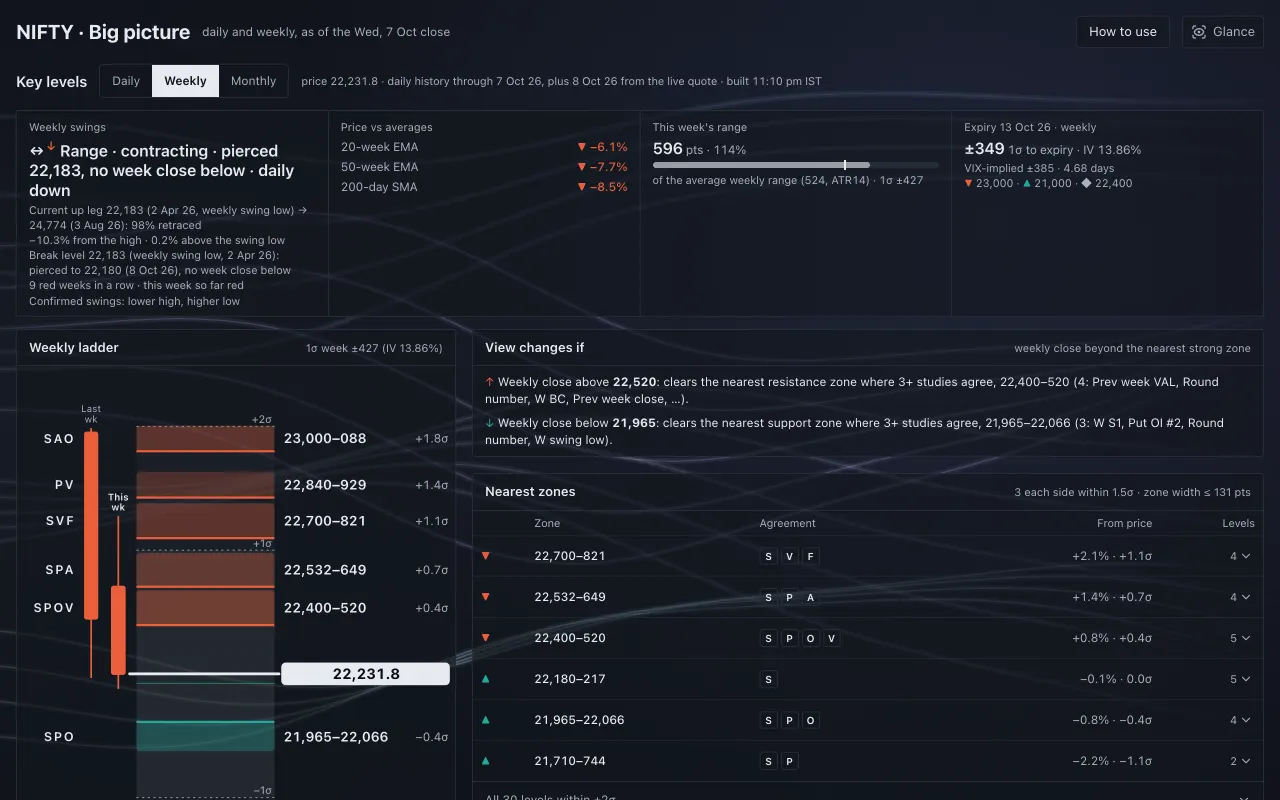This screenshot has width=1280, height=800.
Task: Click the down arrow by 20-week EMA −6.1%
Action: [x=581, y=147]
